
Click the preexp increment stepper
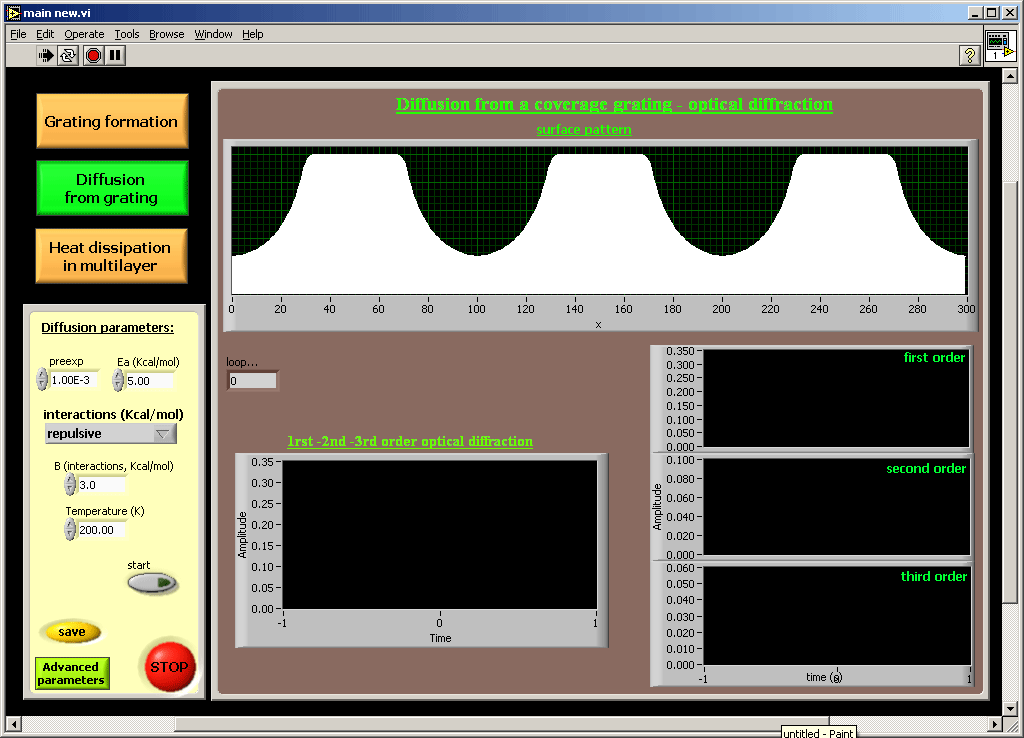[x=42, y=374]
